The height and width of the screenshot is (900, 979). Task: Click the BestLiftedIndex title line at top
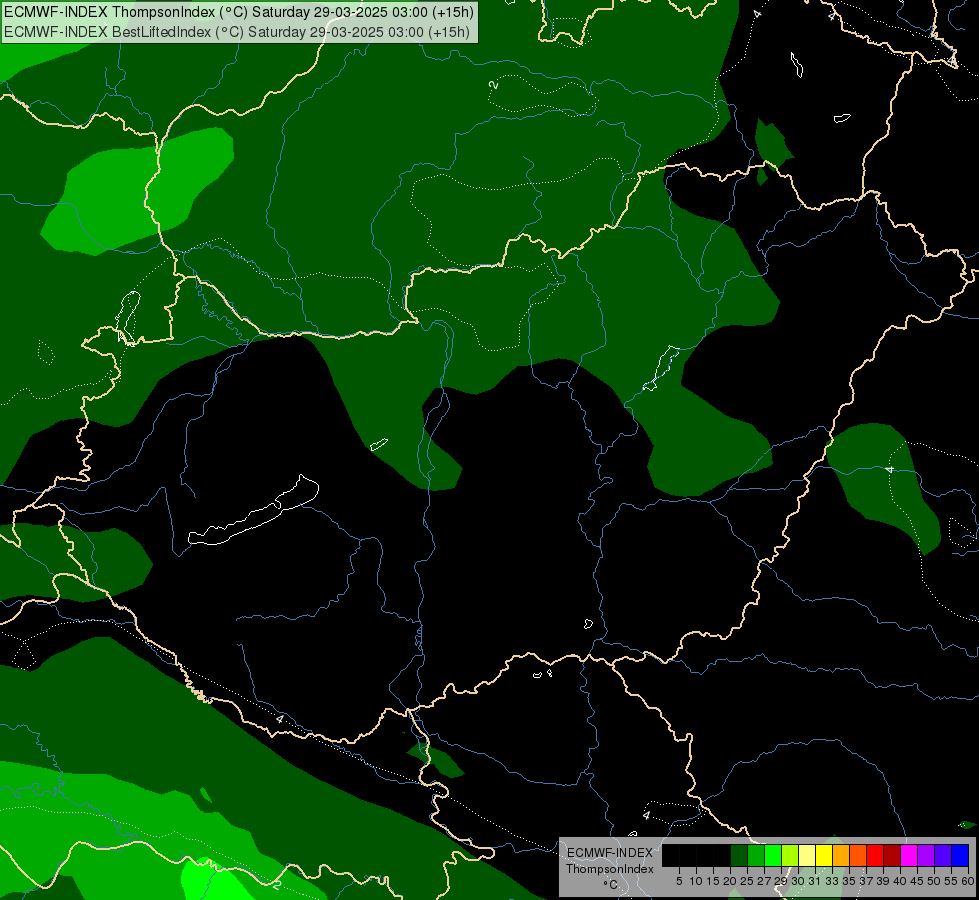(237, 32)
